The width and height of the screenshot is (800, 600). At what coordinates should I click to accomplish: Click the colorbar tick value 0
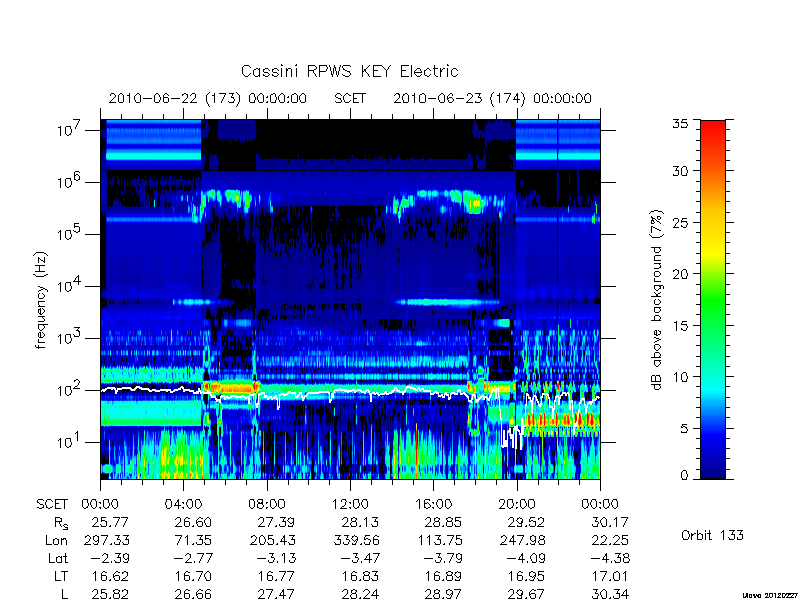coord(685,476)
